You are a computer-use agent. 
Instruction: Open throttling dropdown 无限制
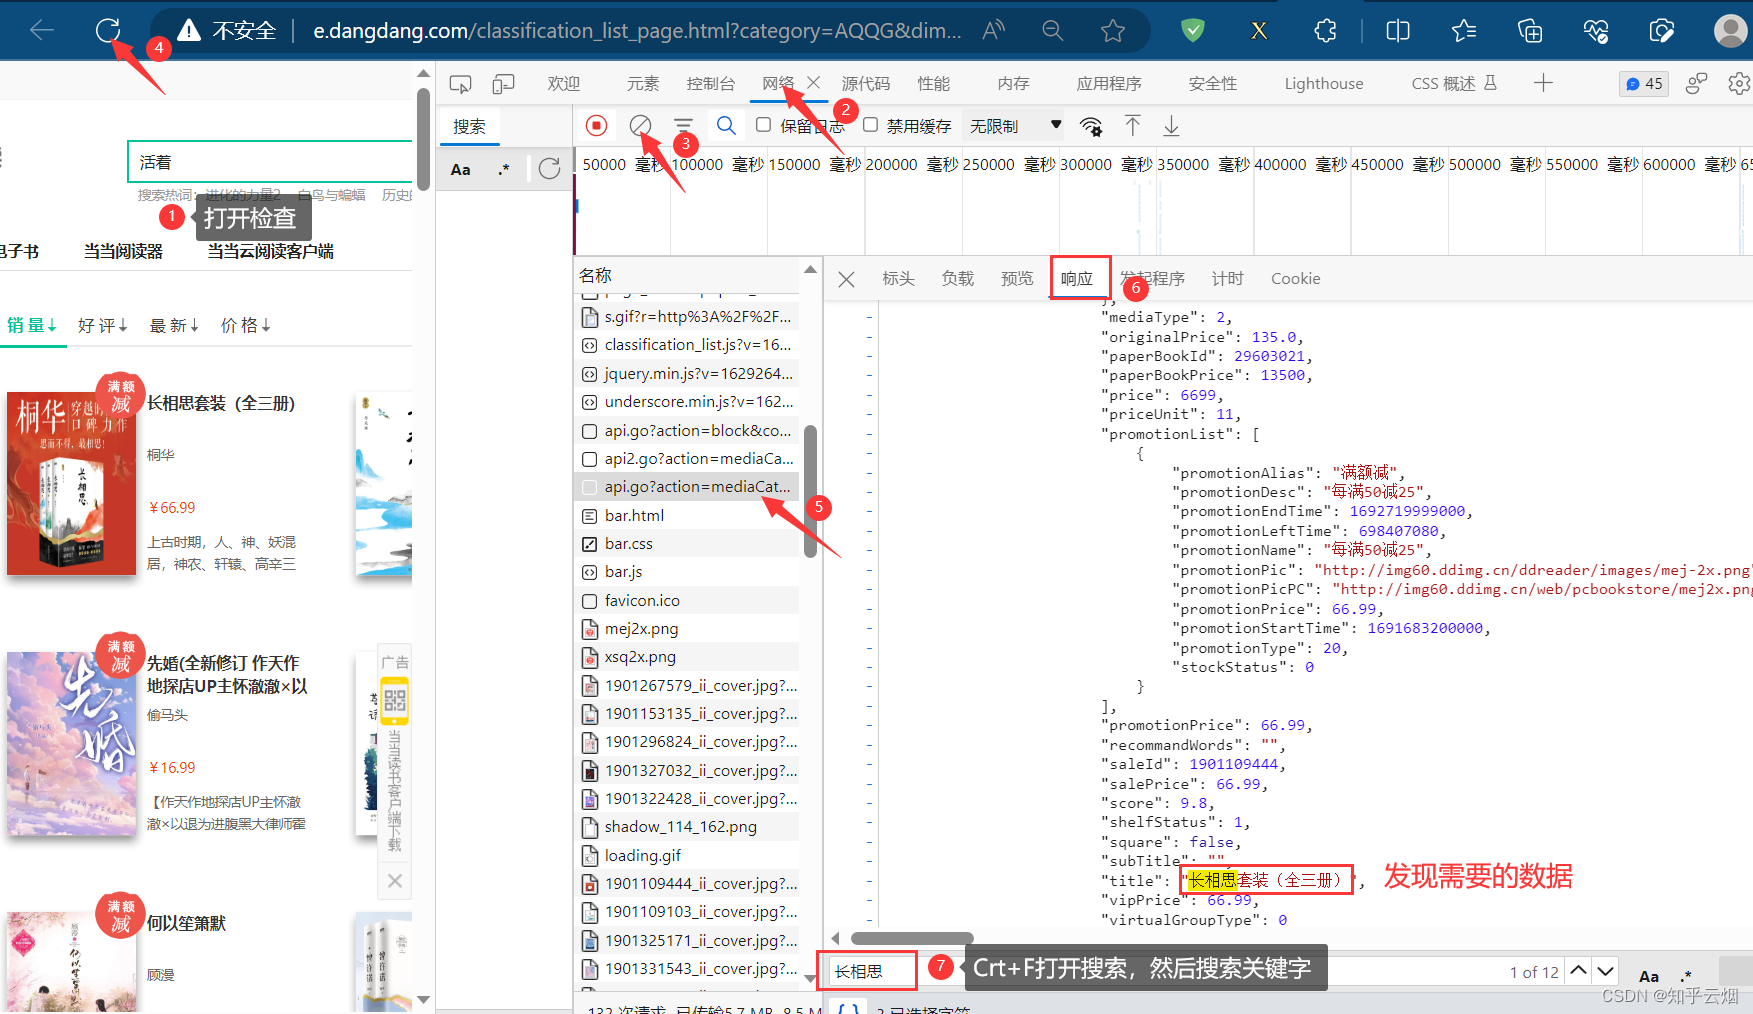tap(1015, 126)
